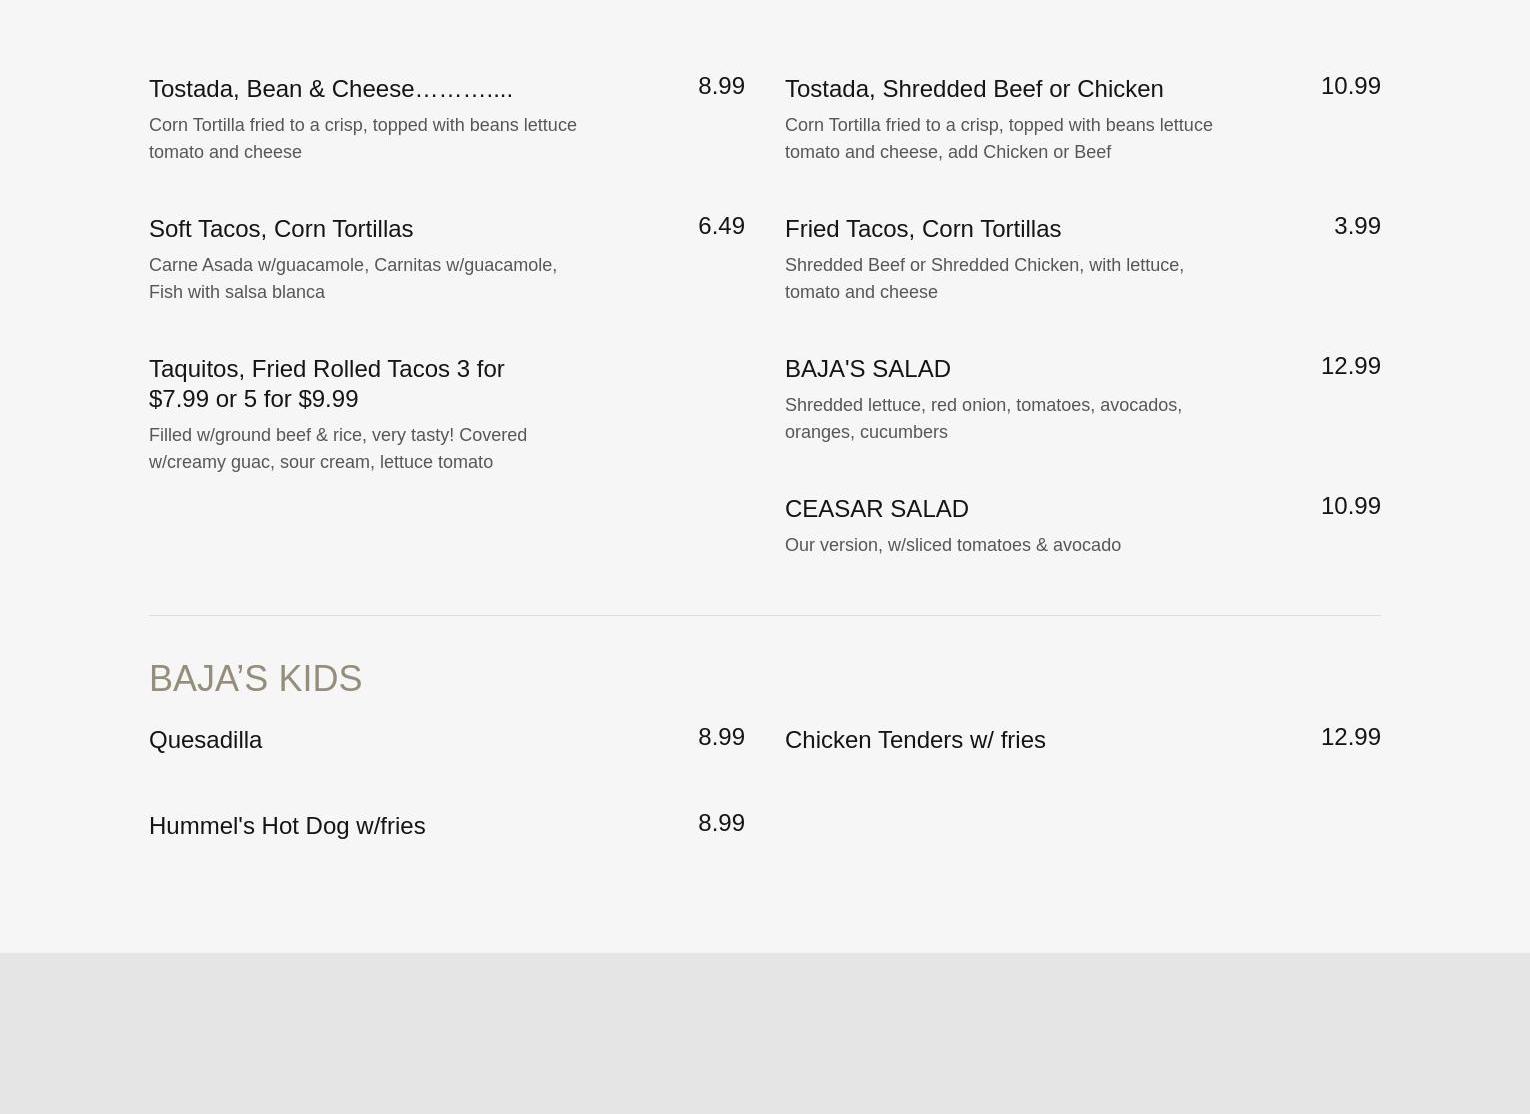Click the "Our version, w/sliced tomatoes" description

[x=953, y=545]
